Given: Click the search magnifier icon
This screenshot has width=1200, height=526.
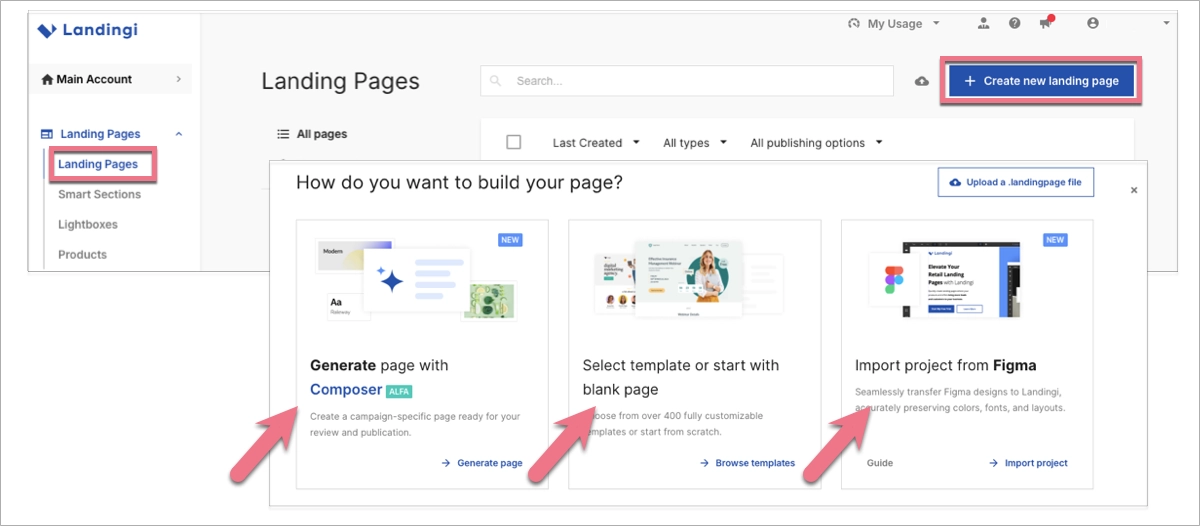Looking at the screenshot, I should [497, 81].
